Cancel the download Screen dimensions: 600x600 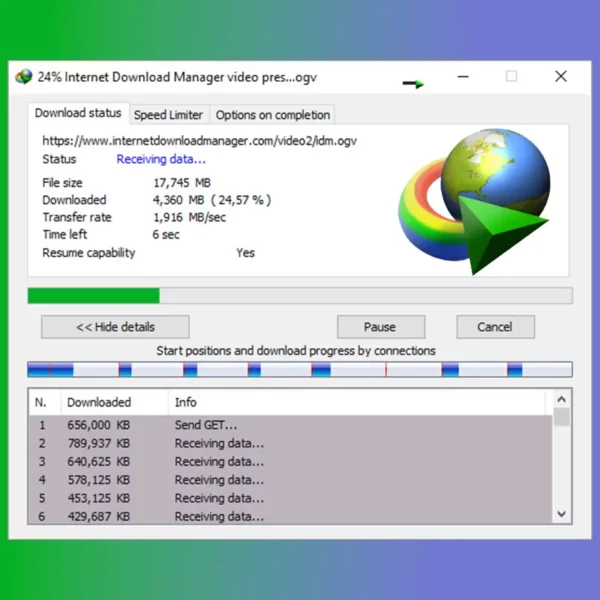point(496,327)
